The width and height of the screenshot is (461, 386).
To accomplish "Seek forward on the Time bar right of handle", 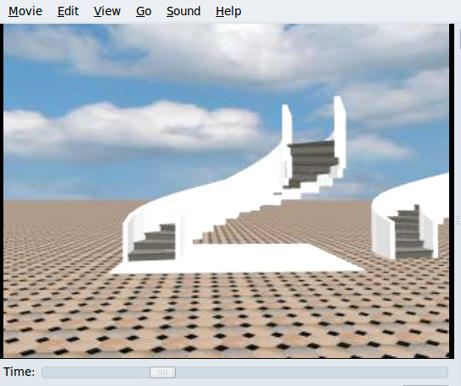I will [x=312, y=372].
